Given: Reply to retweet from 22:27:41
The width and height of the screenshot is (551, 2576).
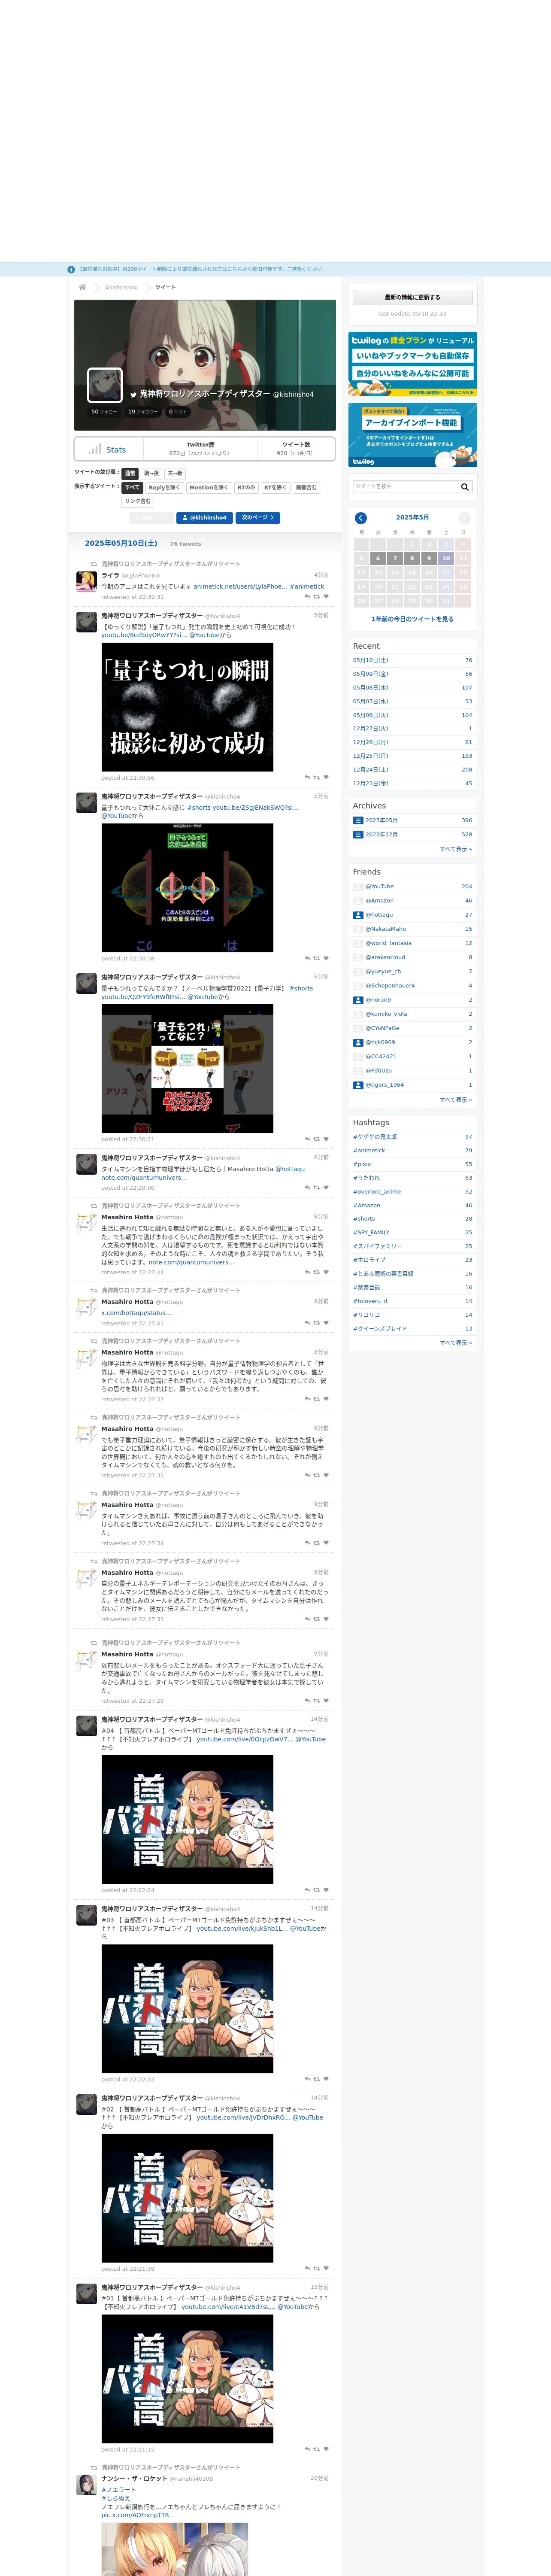Looking at the screenshot, I should pos(307,1323).
